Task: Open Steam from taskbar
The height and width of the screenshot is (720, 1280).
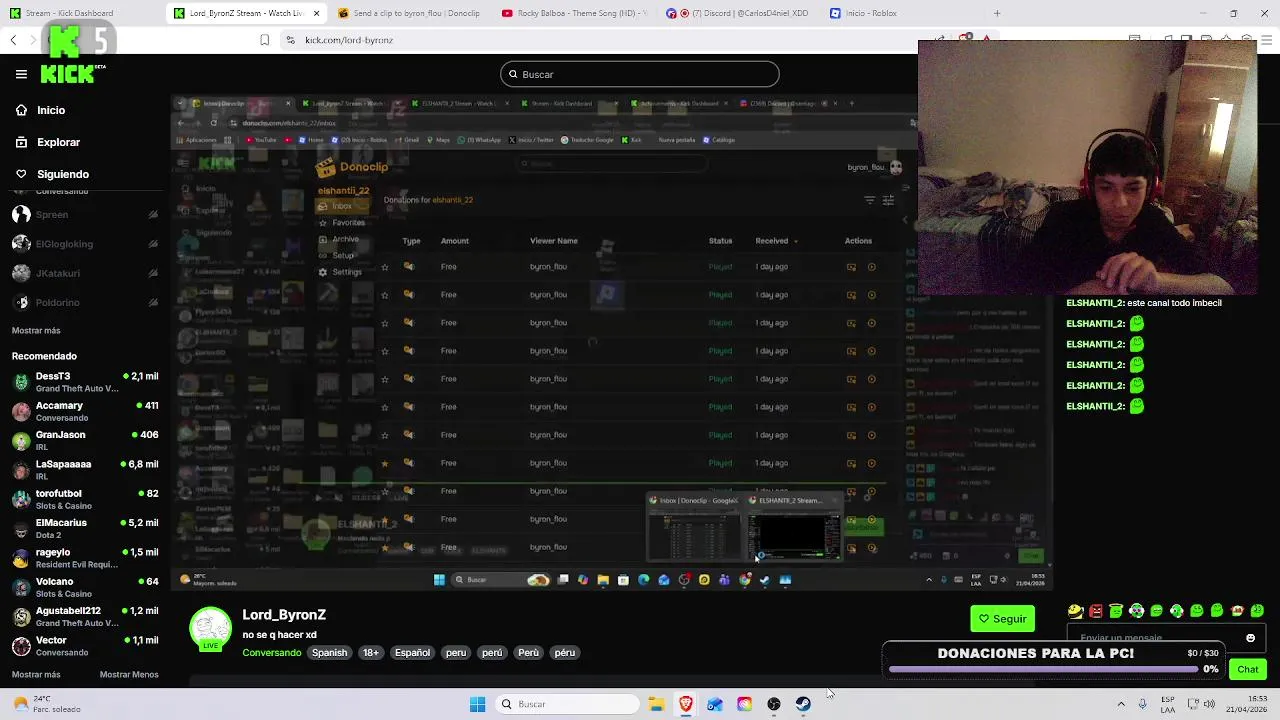Action: point(803,704)
